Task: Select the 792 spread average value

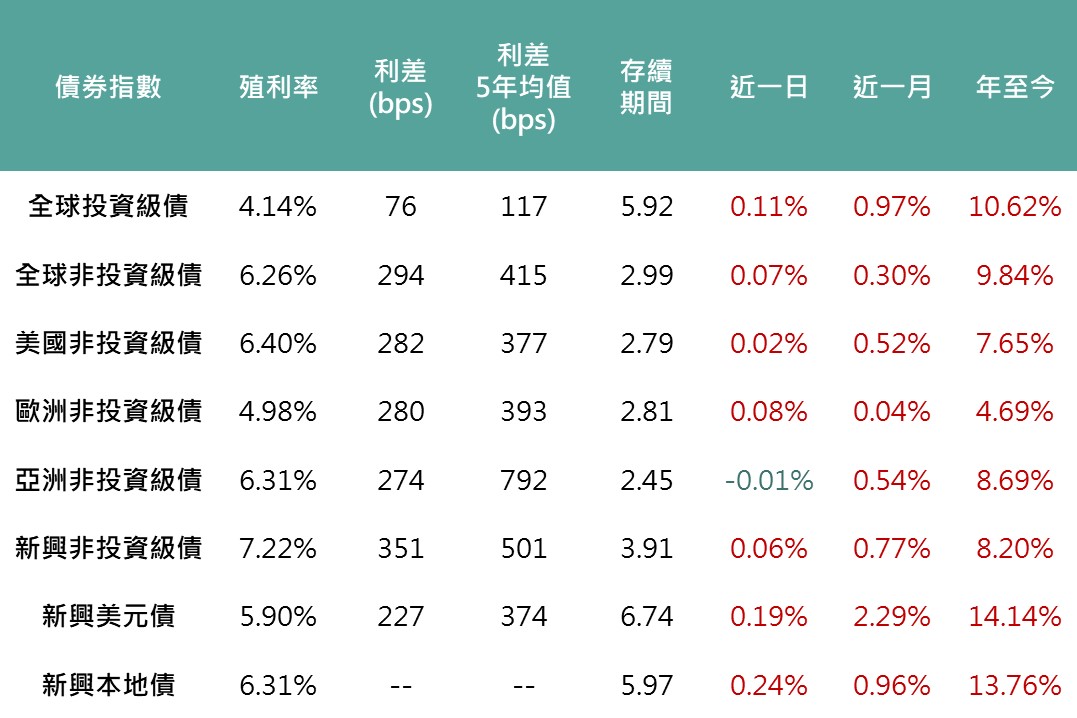Action: click(523, 480)
